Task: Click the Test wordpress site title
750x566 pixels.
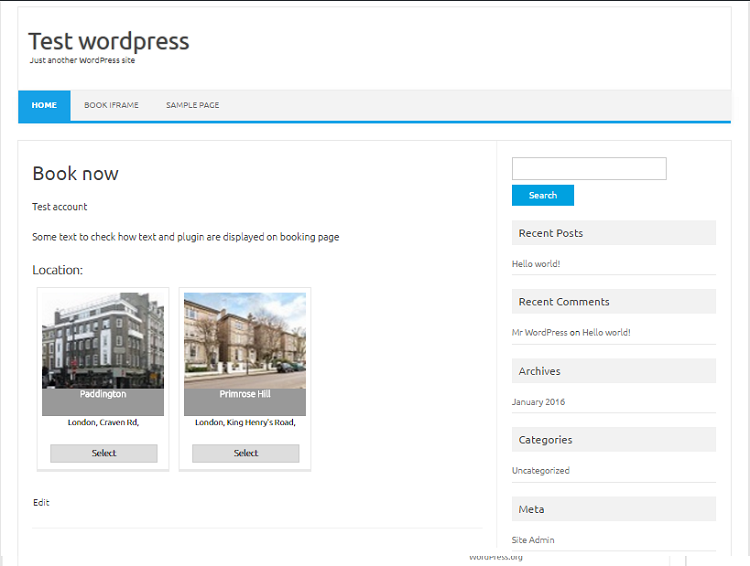Action: 108,41
